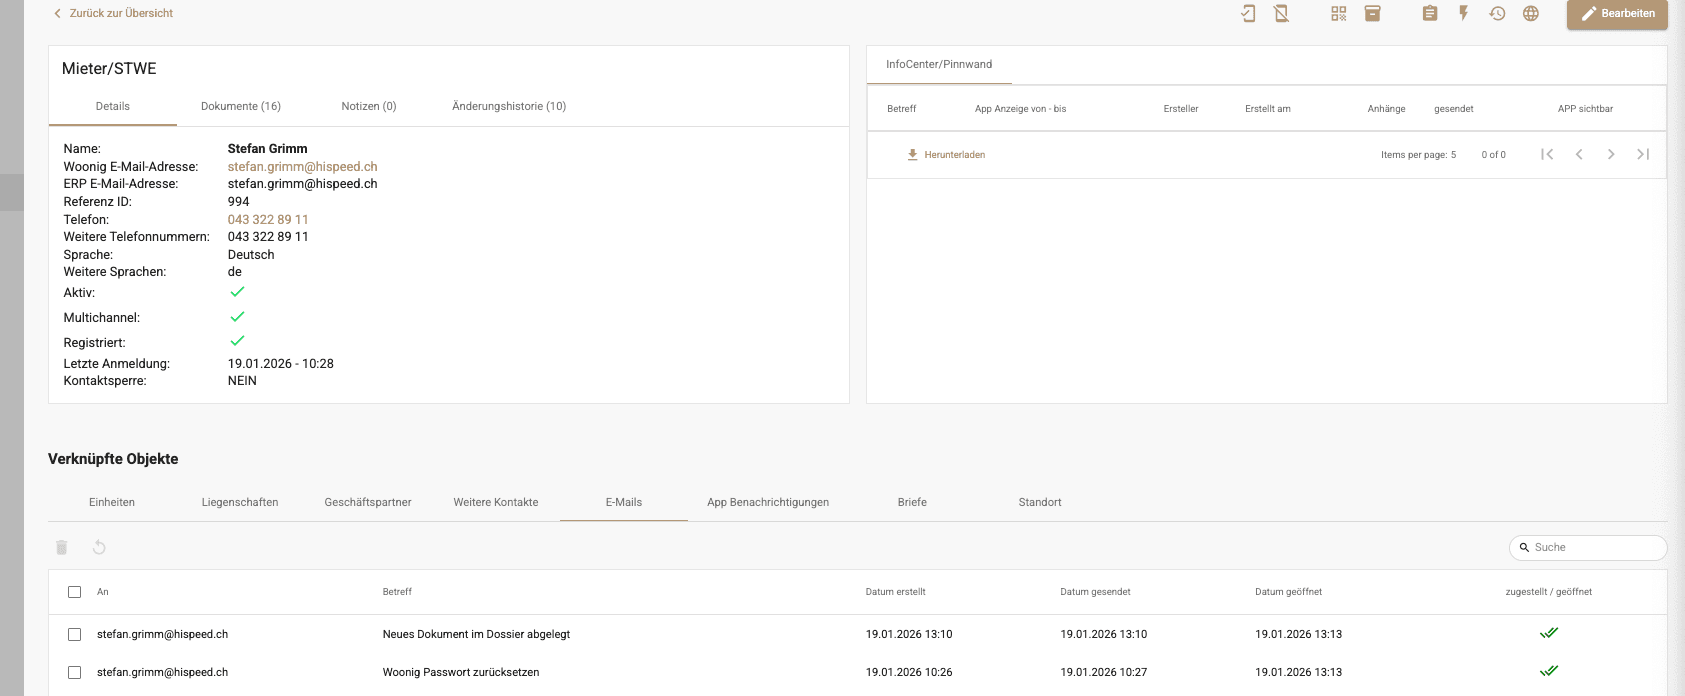
Task: Go to first page in InfoCenter pagination
Action: [x=1547, y=154]
